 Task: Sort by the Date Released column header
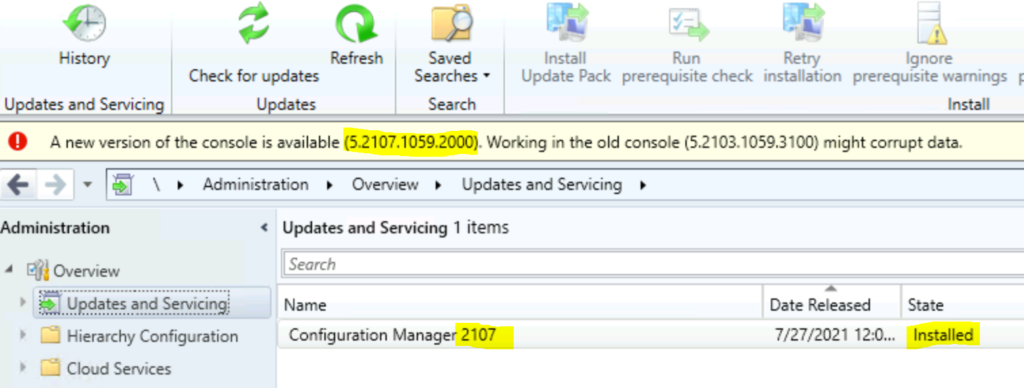(831, 304)
